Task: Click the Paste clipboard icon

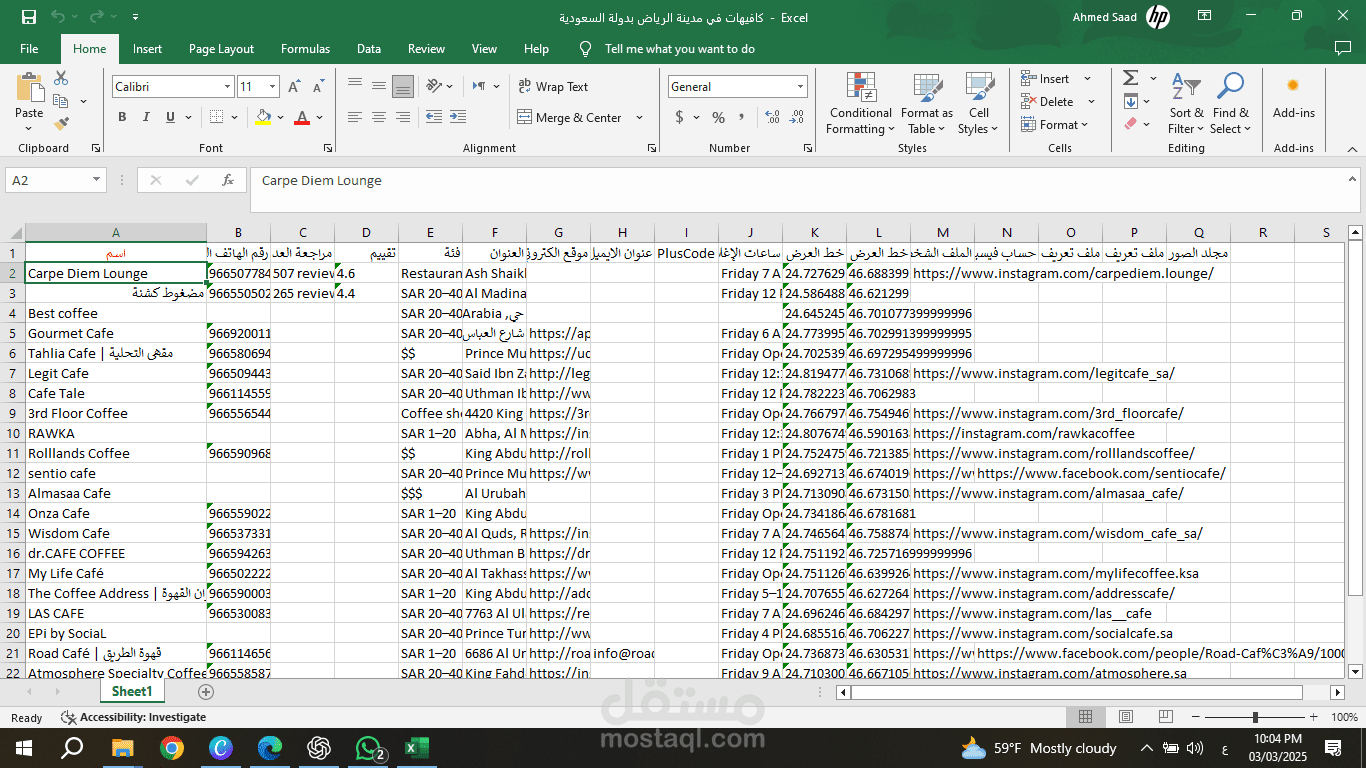Action: [x=29, y=90]
